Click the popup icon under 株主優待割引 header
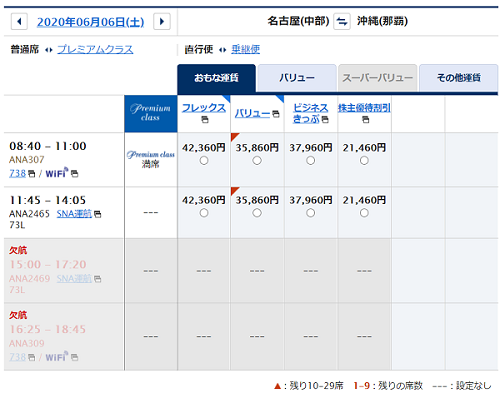The height and width of the screenshot is (398, 500). (366, 120)
